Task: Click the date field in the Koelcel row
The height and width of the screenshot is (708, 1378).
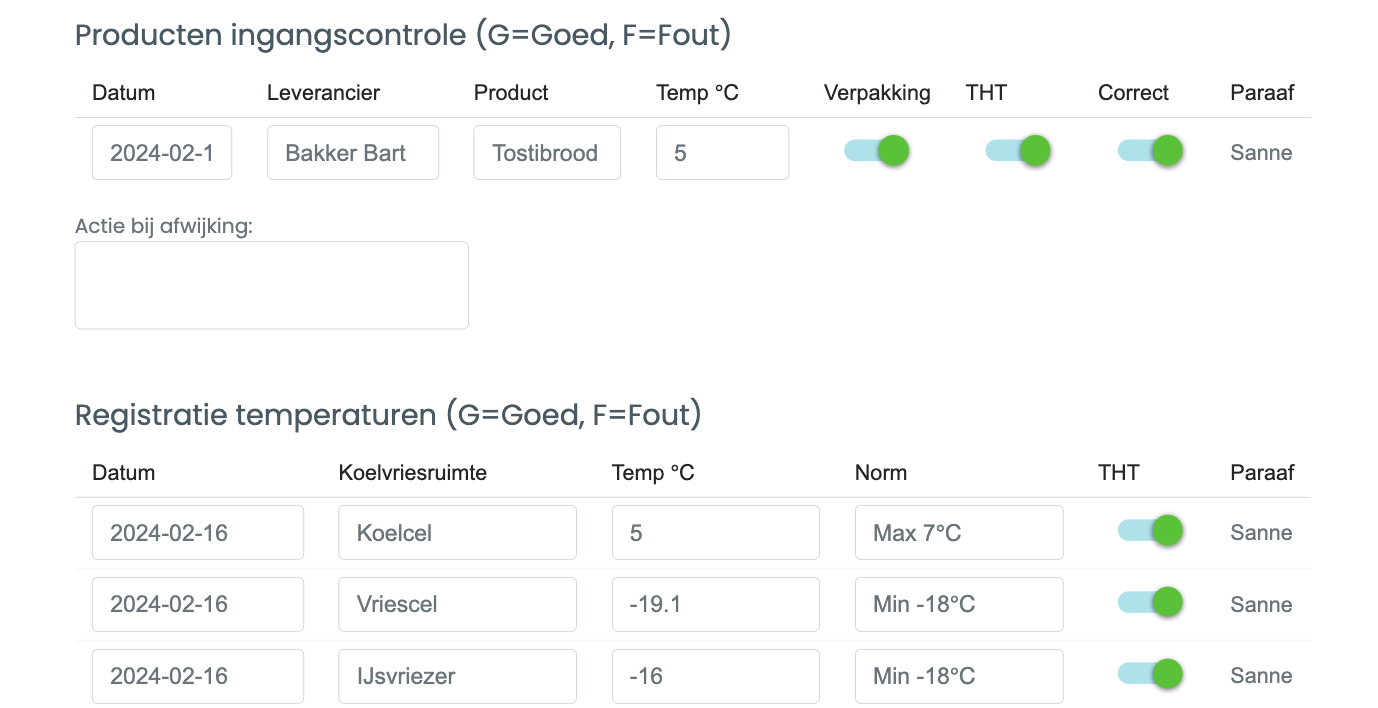Action: coord(198,533)
